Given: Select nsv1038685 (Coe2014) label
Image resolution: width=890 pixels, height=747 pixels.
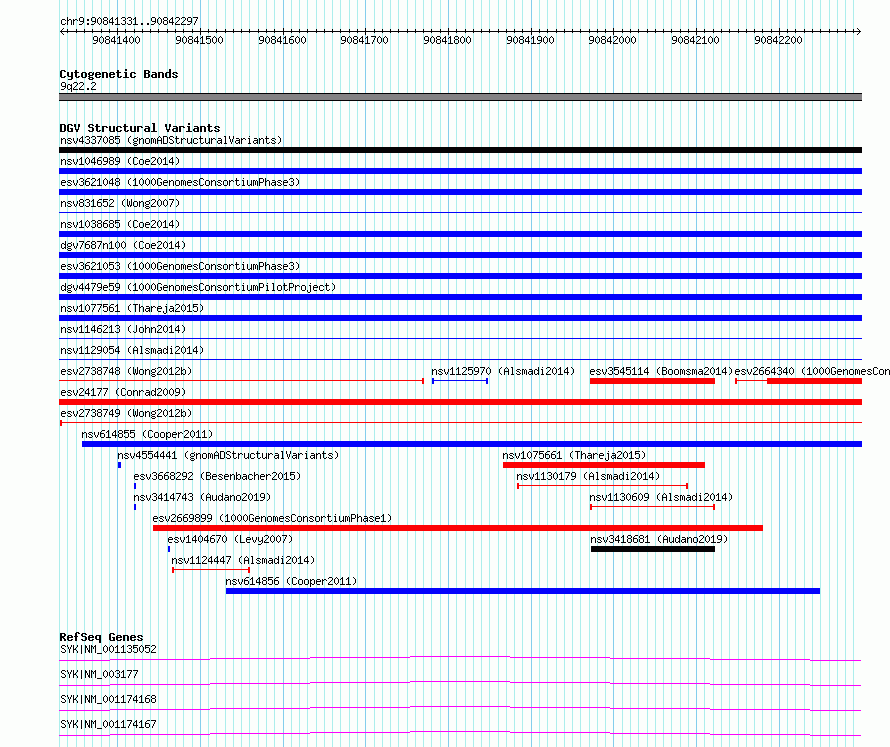Looking at the screenshot, I should click(120, 224).
